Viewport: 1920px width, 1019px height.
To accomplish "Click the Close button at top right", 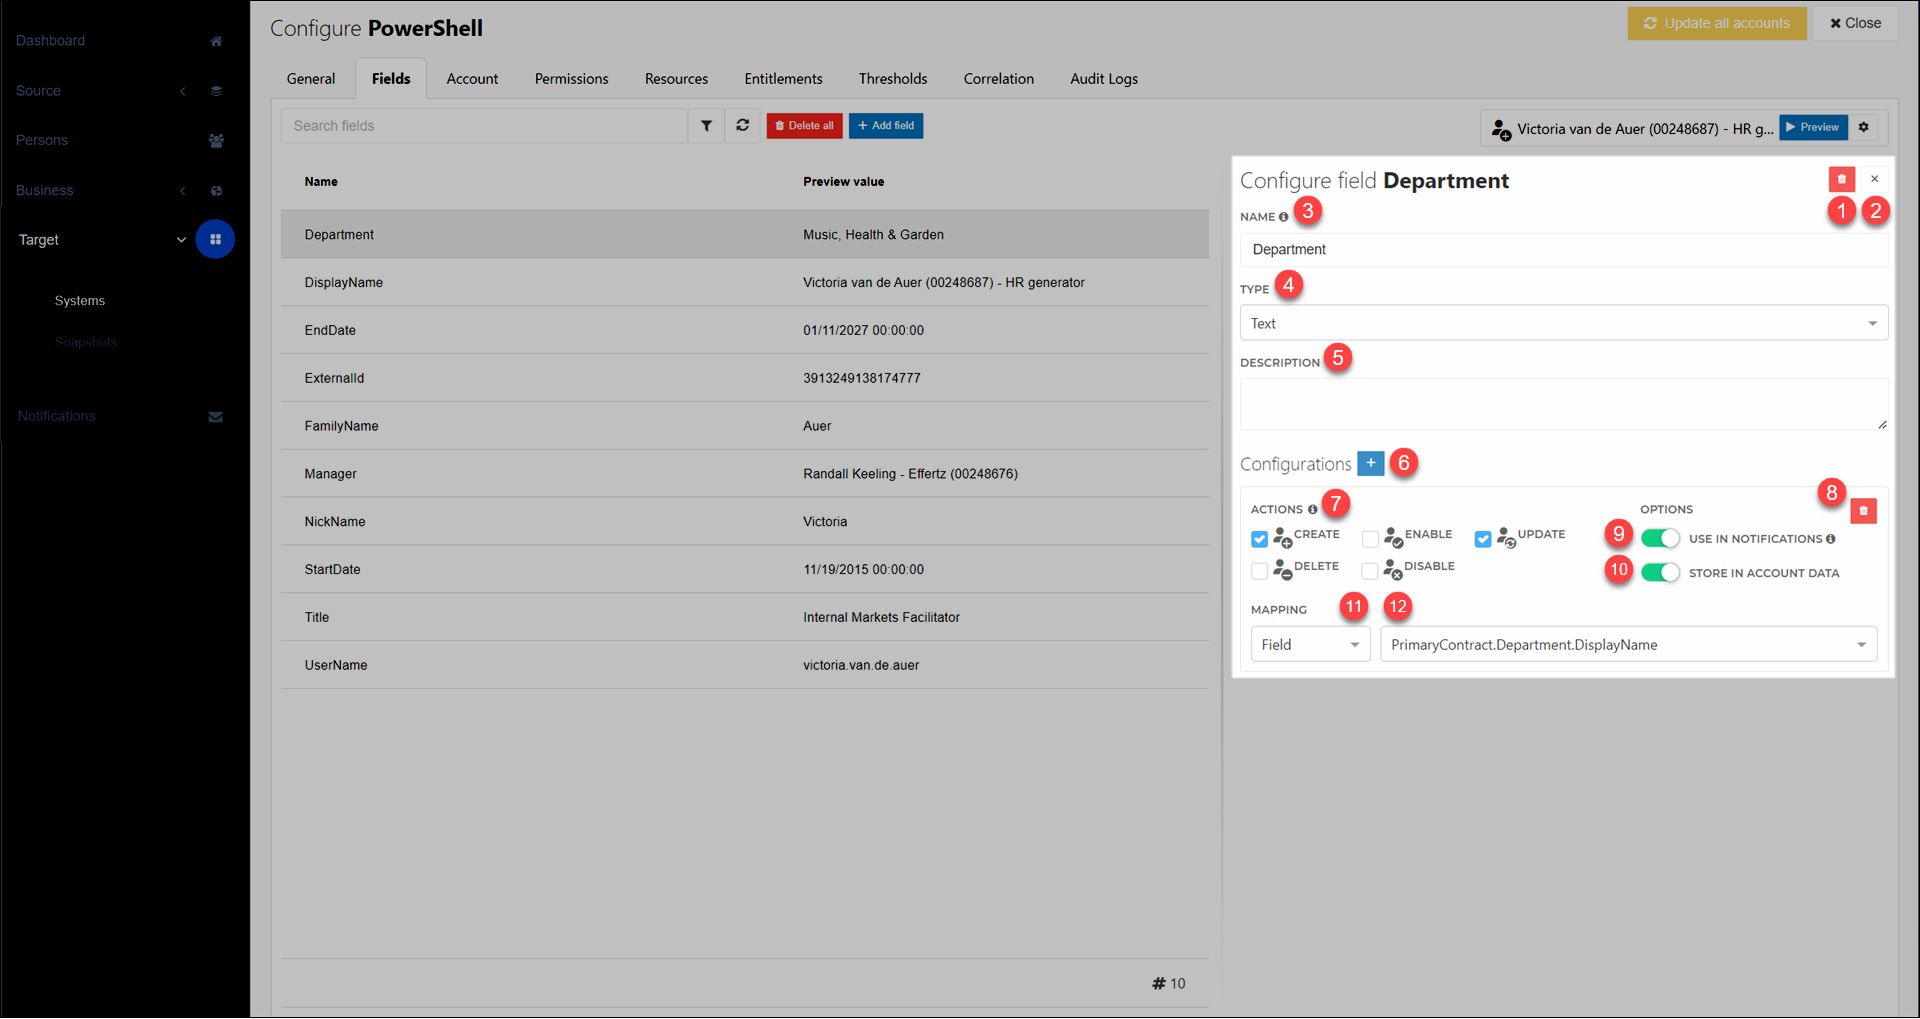I will click(1856, 23).
